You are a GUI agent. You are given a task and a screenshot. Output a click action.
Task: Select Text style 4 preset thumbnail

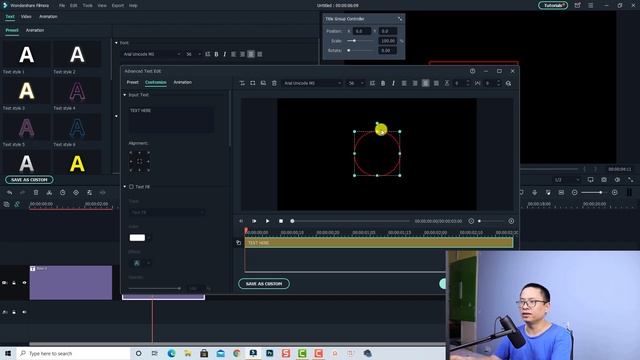tap(77, 91)
